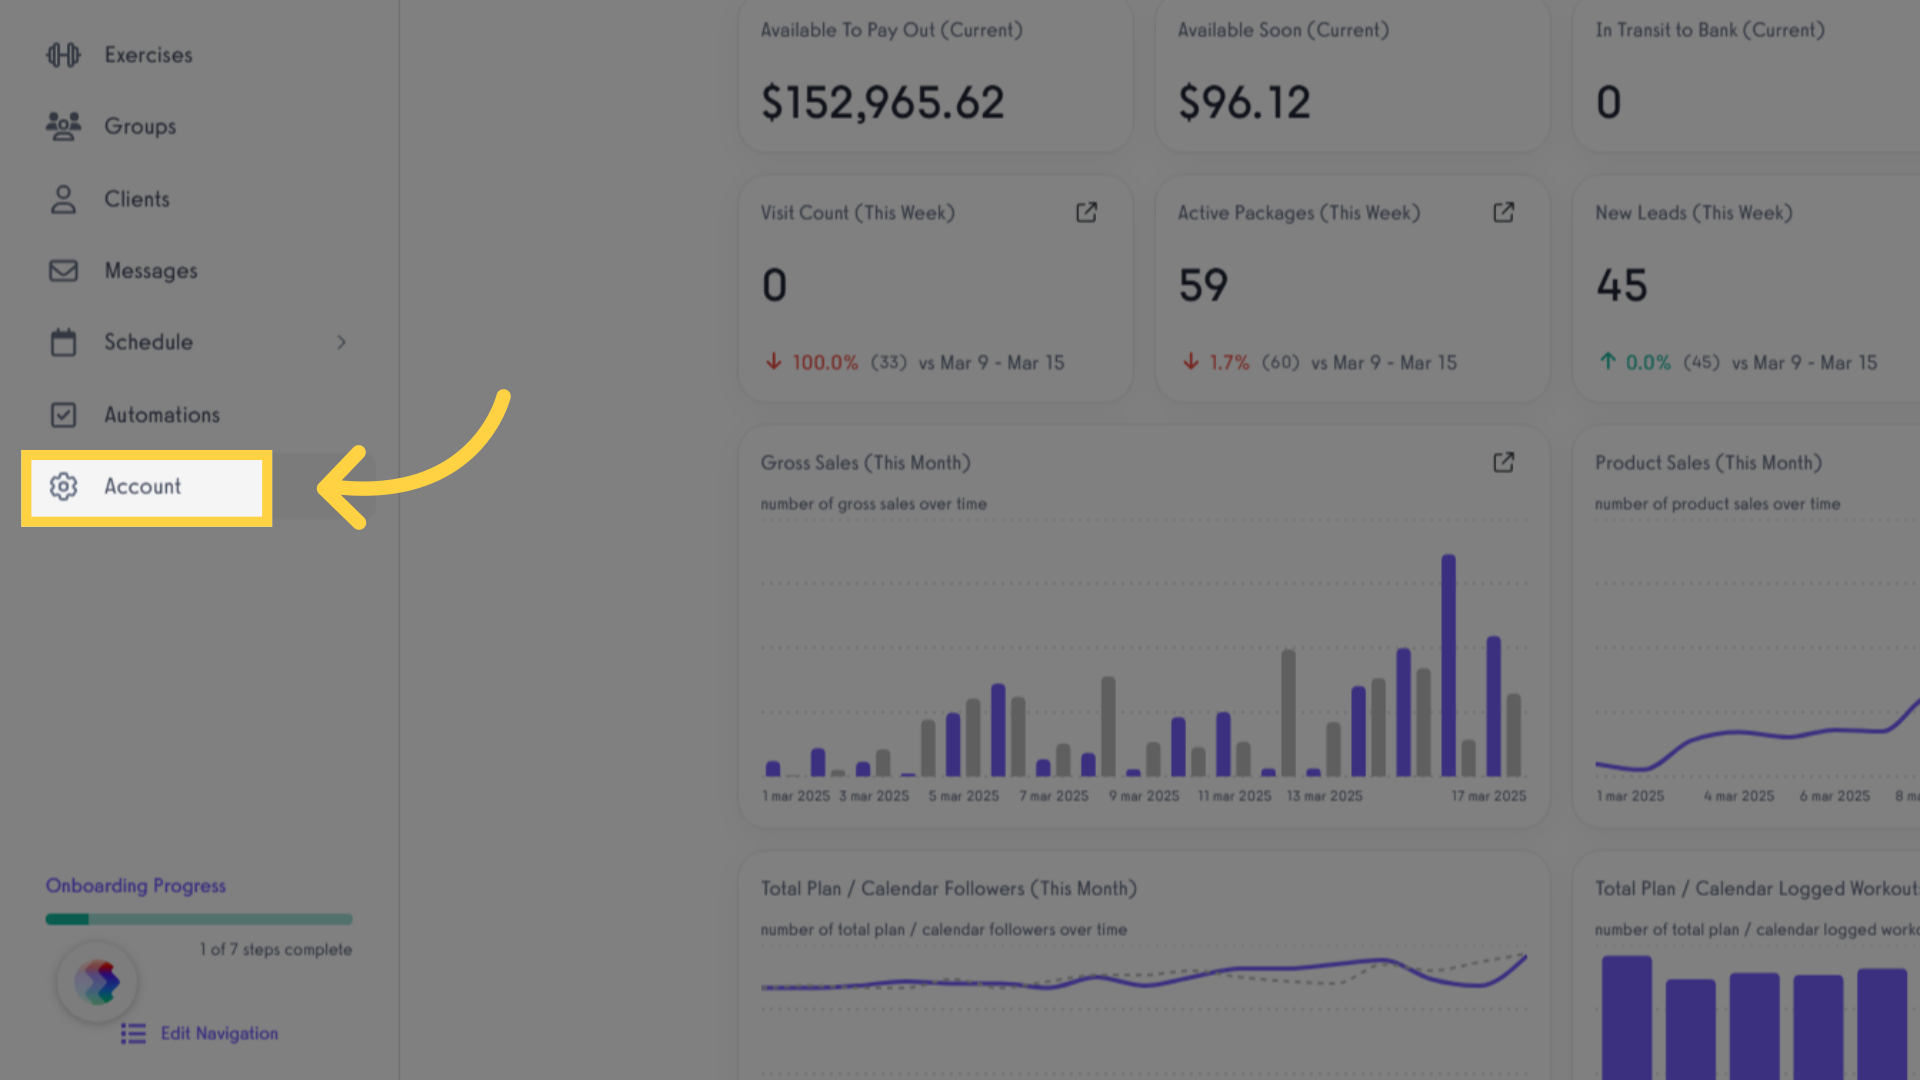Click the Groups people icon
1920x1080 pixels.
(63, 126)
